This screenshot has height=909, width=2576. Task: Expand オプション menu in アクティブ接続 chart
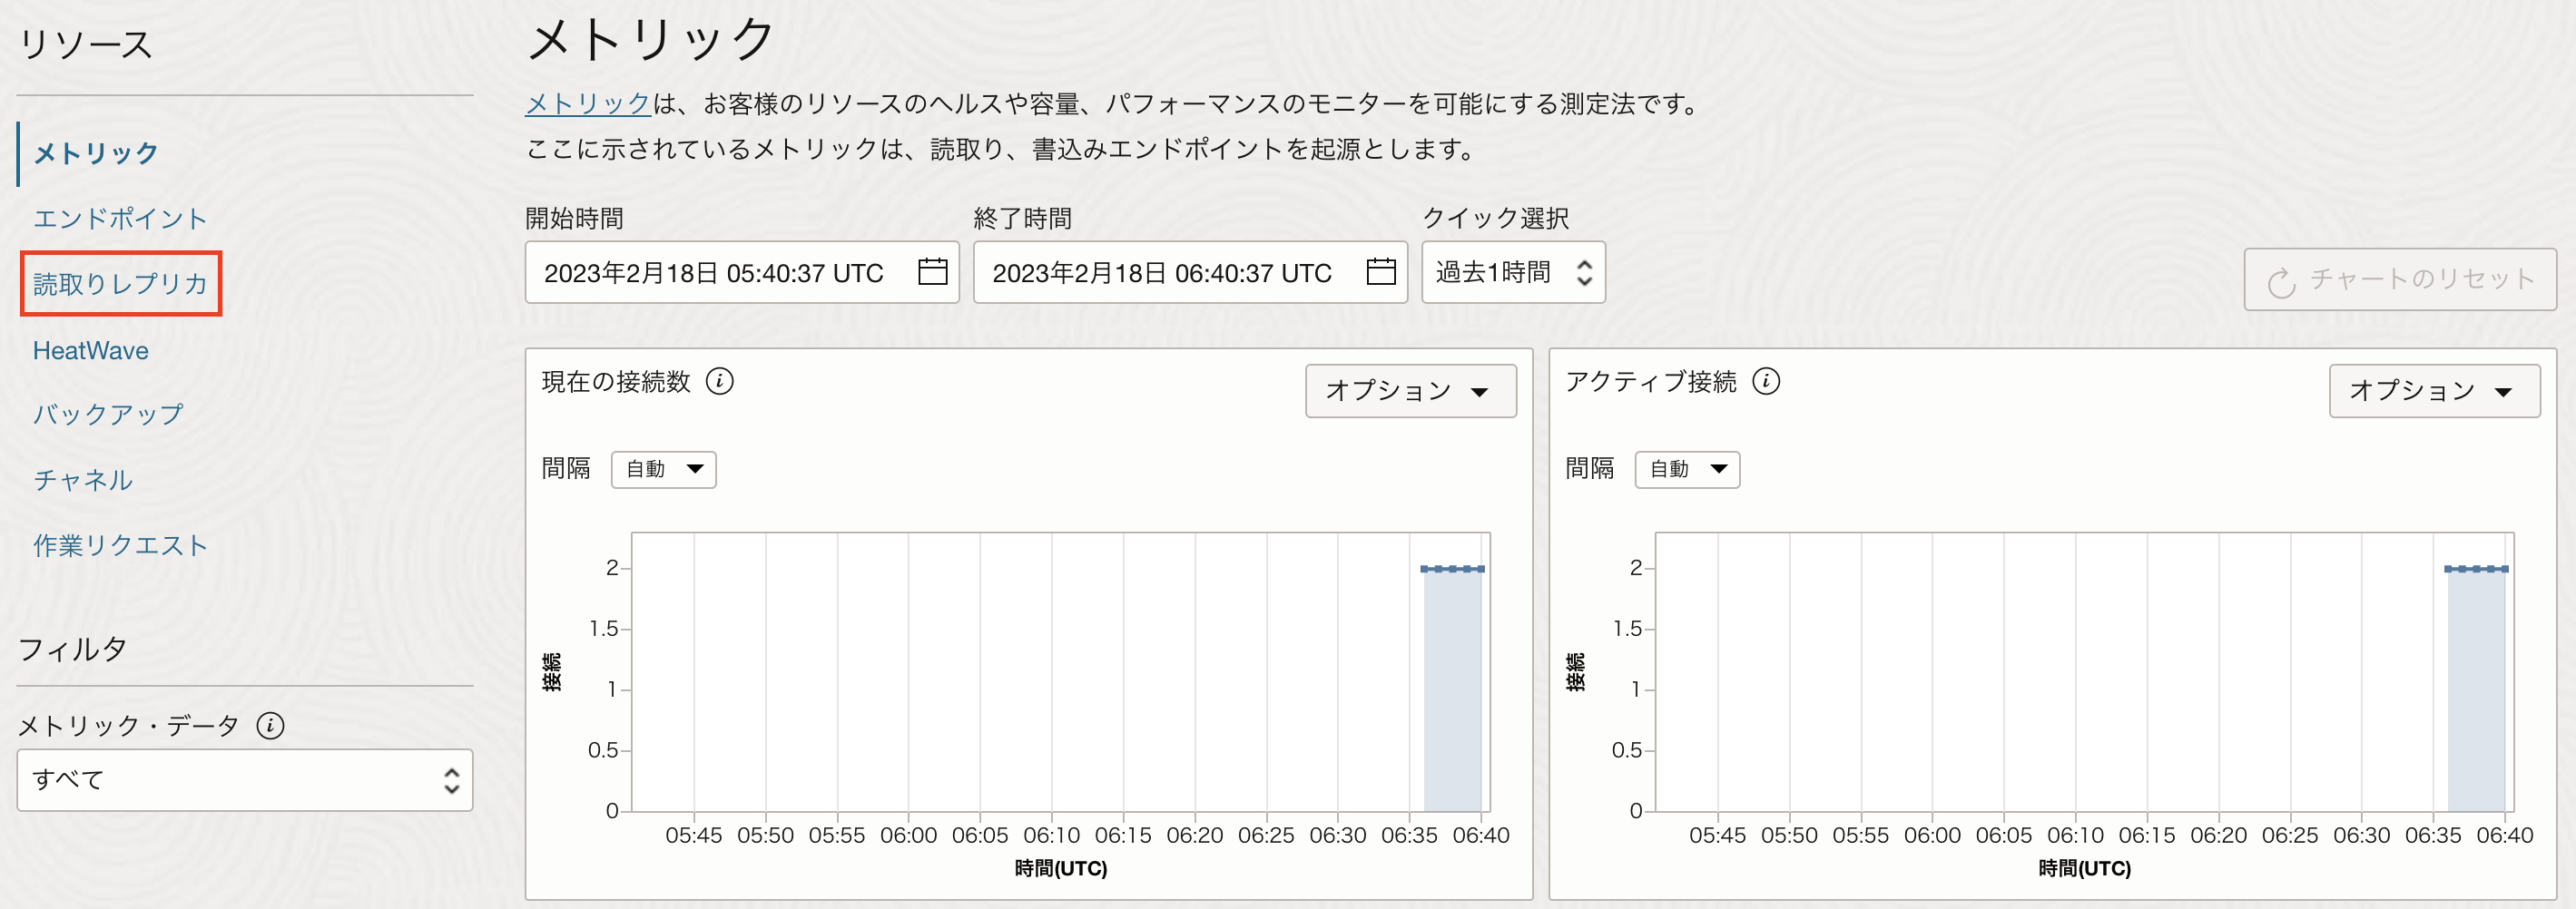coord(2433,390)
